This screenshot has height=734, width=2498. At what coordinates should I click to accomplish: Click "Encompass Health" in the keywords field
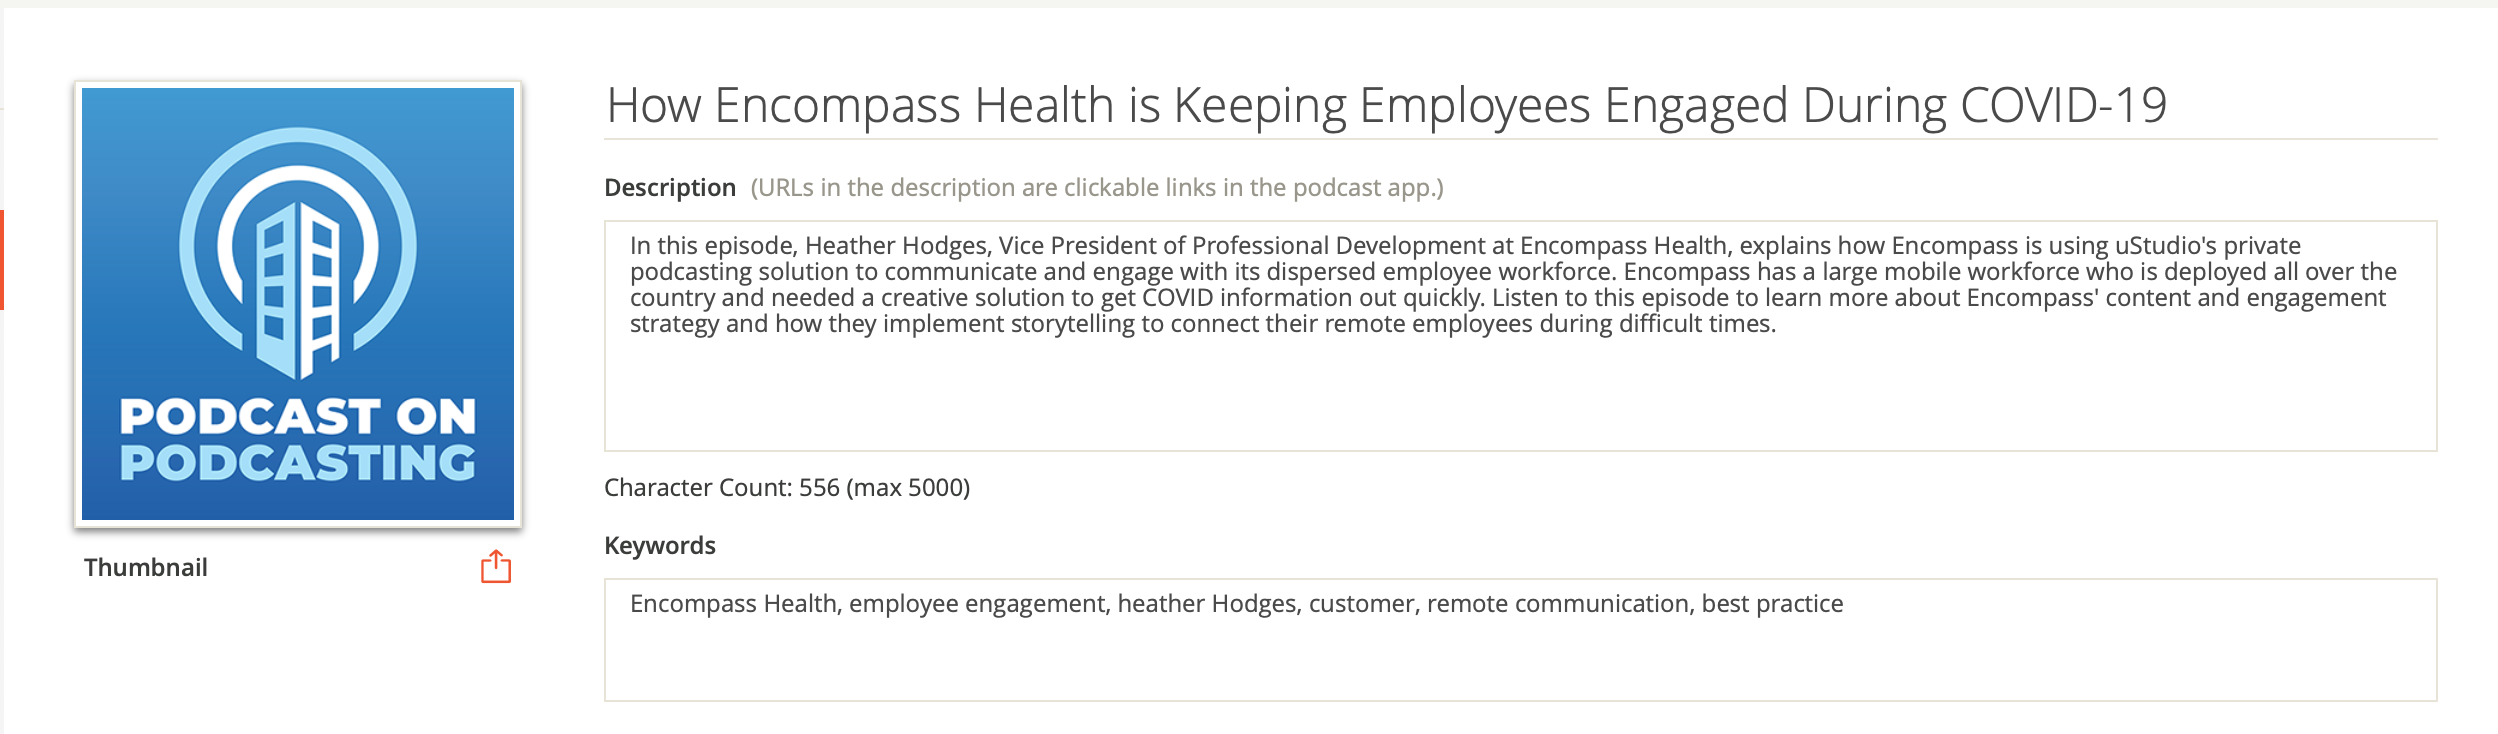[734, 604]
